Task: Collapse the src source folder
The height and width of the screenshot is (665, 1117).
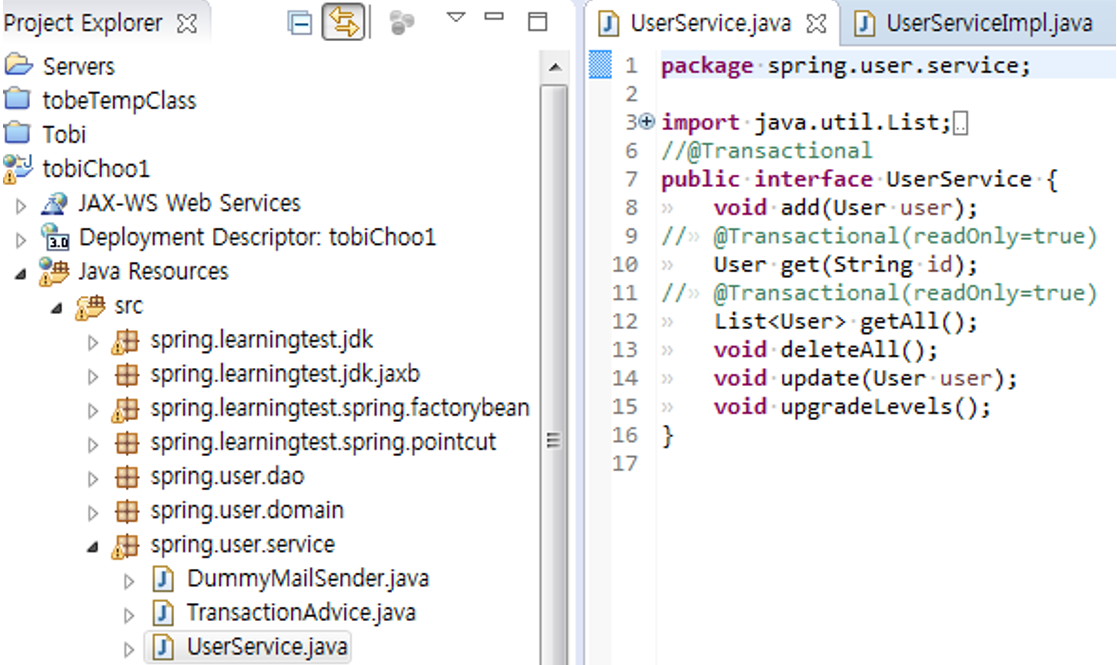Action: (57, 308)
